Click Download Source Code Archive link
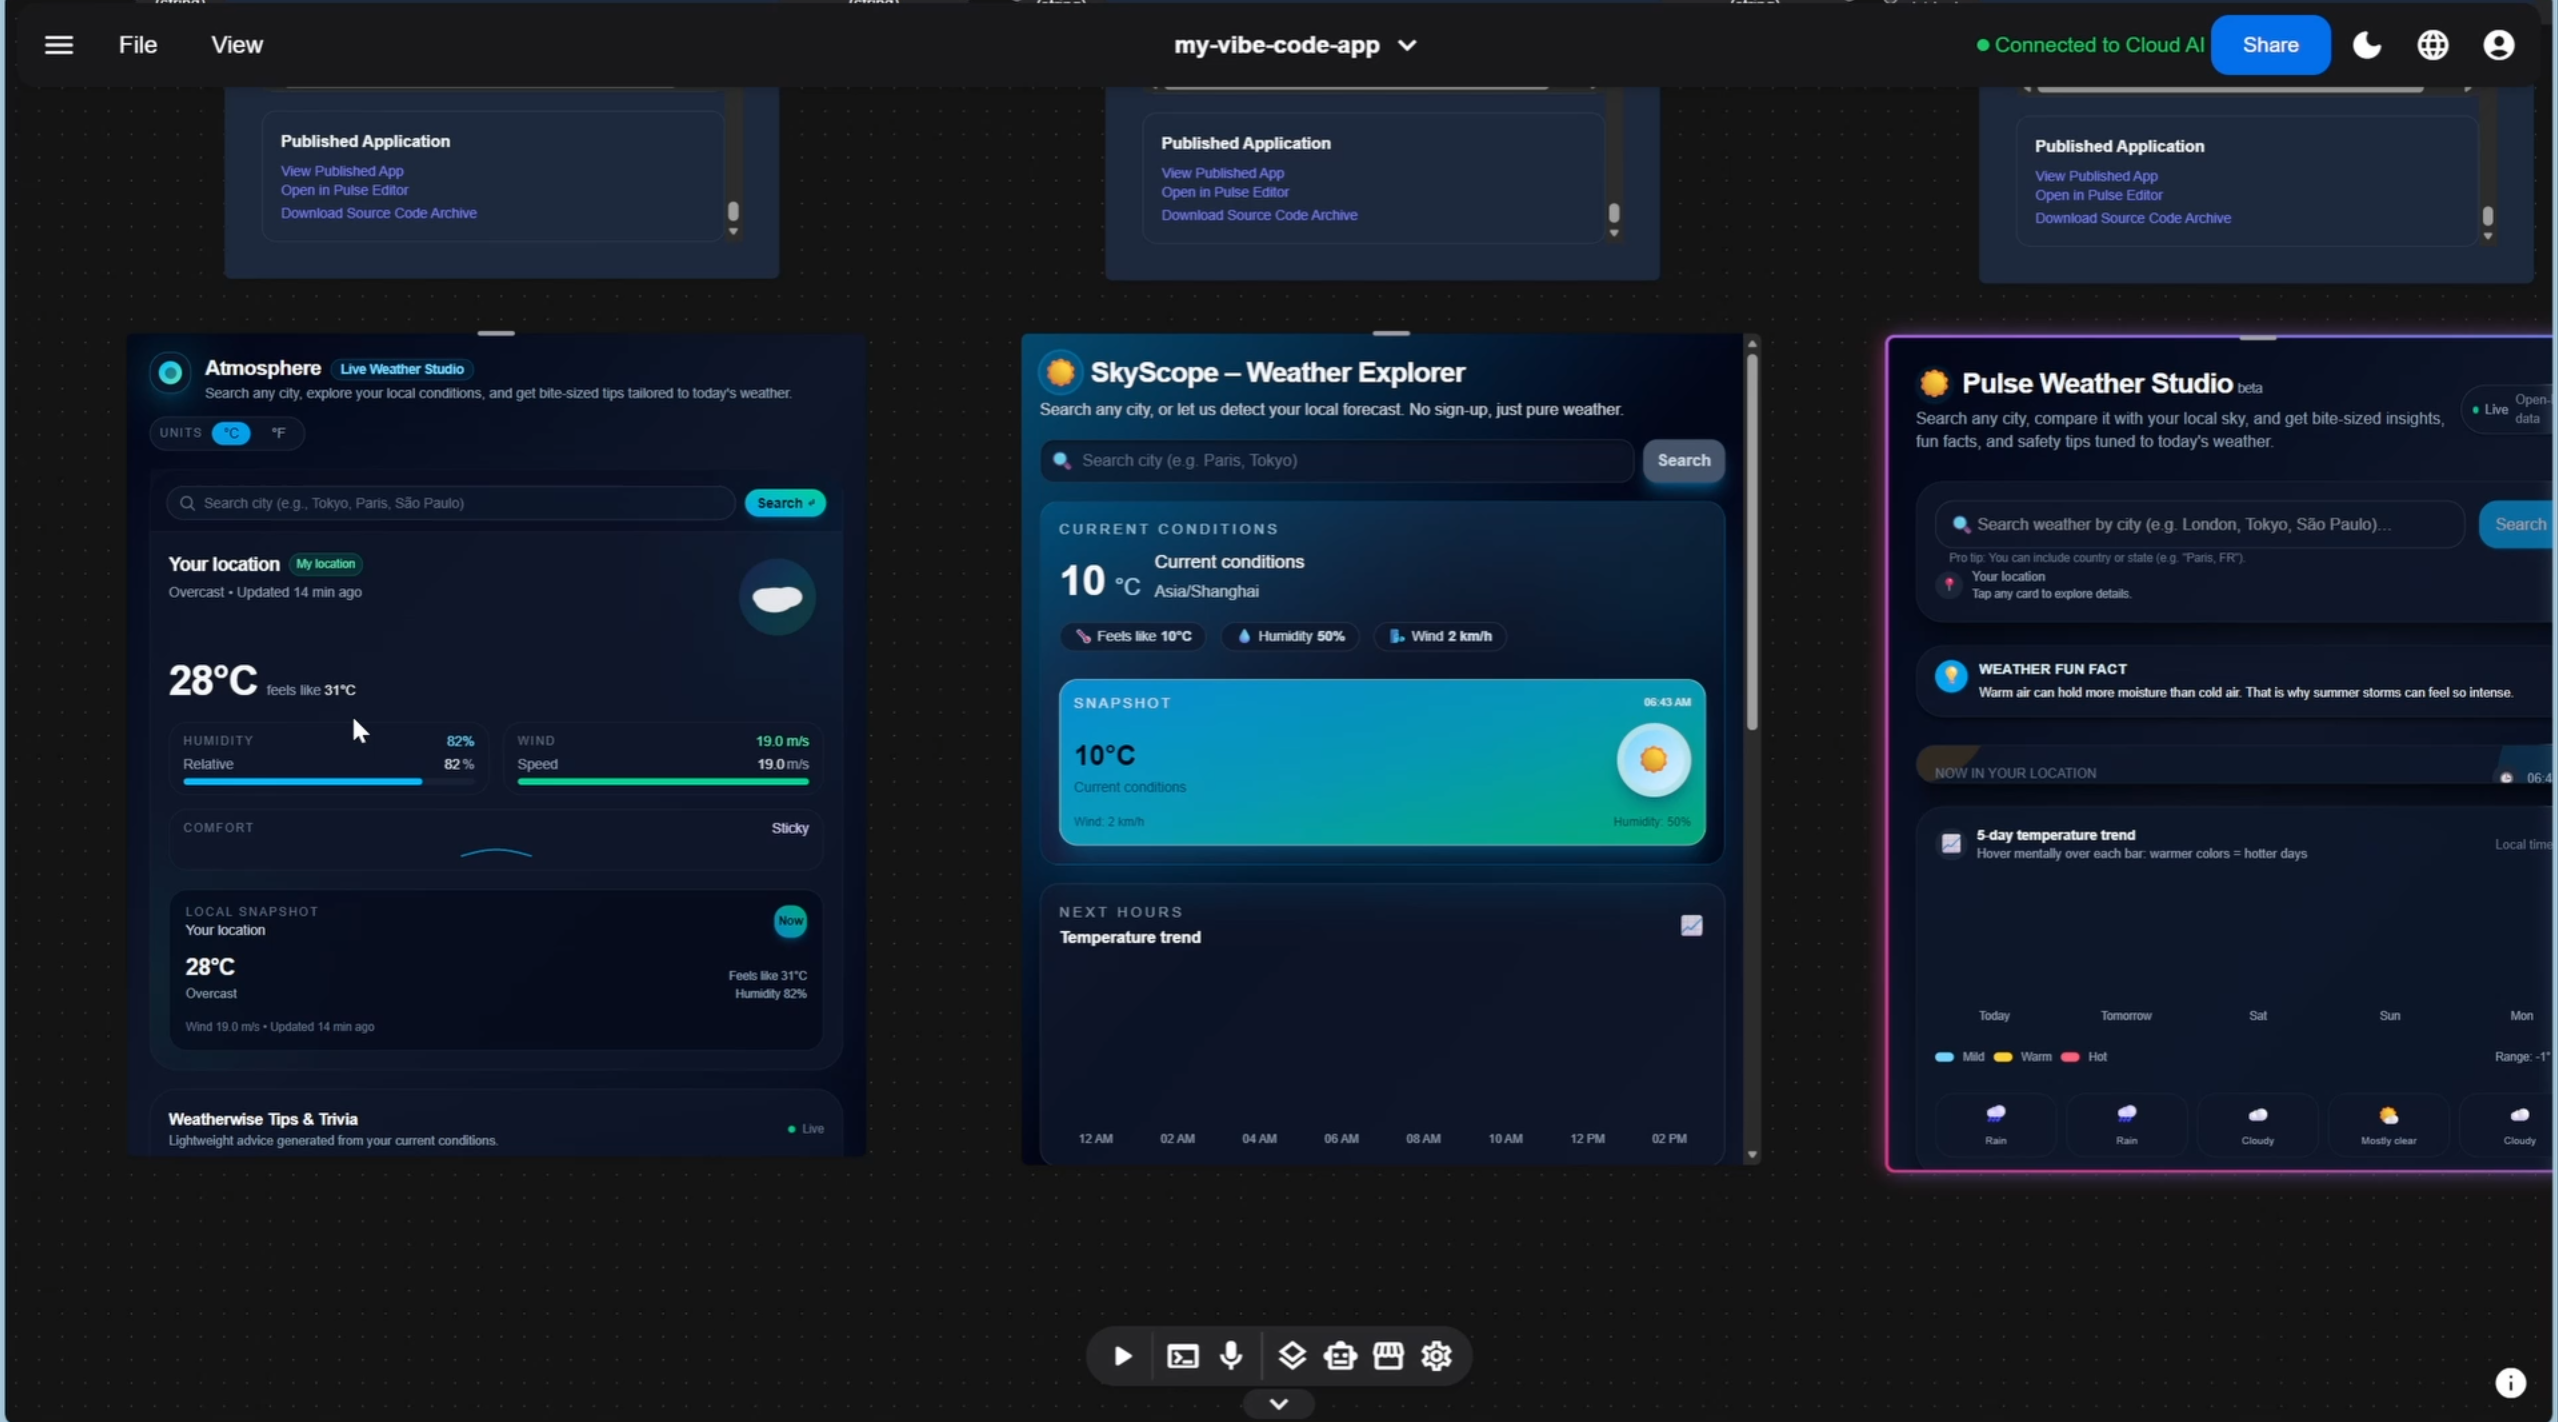The width and height of the screenshot is (2558, 1422). pos(378,212)
